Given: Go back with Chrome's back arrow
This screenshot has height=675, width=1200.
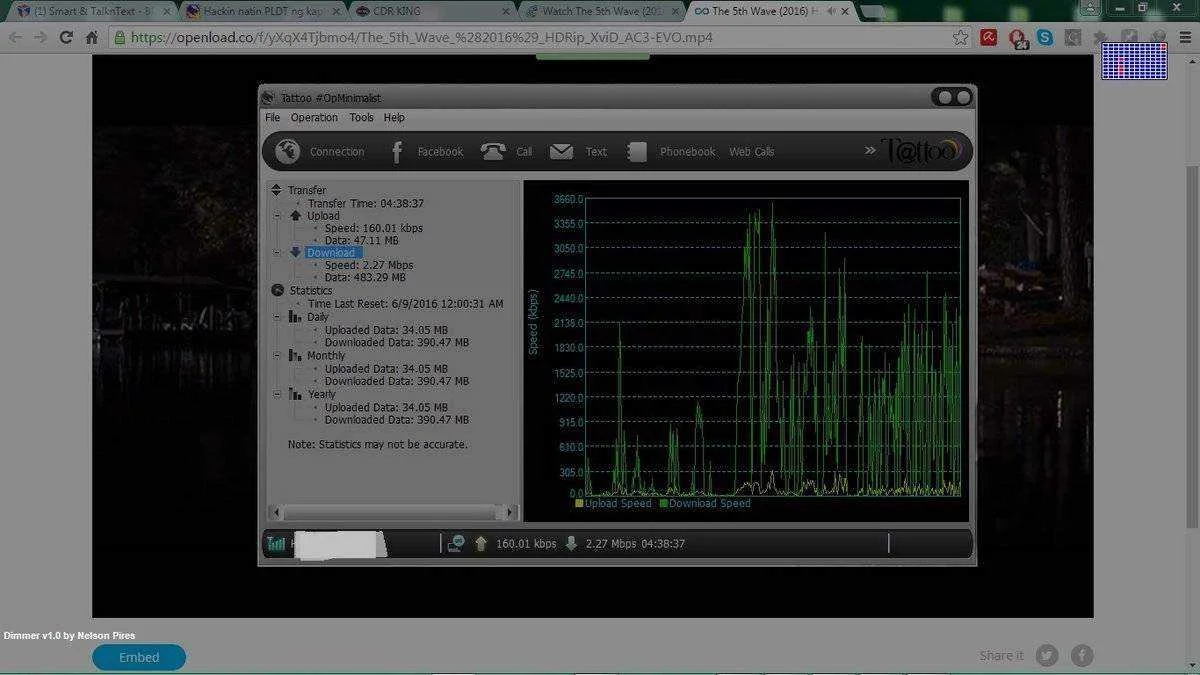Looking at the screenshot, I should (x=15, y=37).
